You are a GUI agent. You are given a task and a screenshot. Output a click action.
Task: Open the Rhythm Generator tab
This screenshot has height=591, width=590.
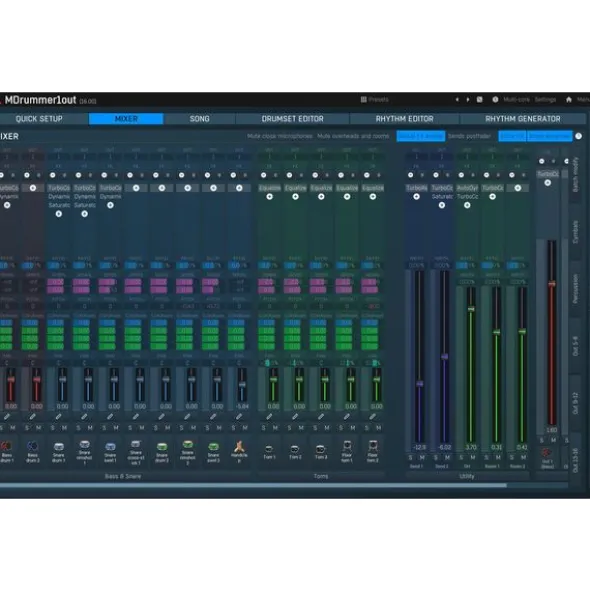coord(523,119)
